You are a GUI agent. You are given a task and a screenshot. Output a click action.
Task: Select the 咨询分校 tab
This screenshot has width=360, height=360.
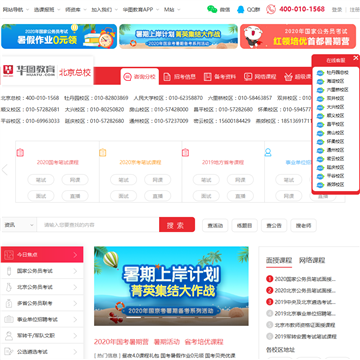(x=140, y=77)
